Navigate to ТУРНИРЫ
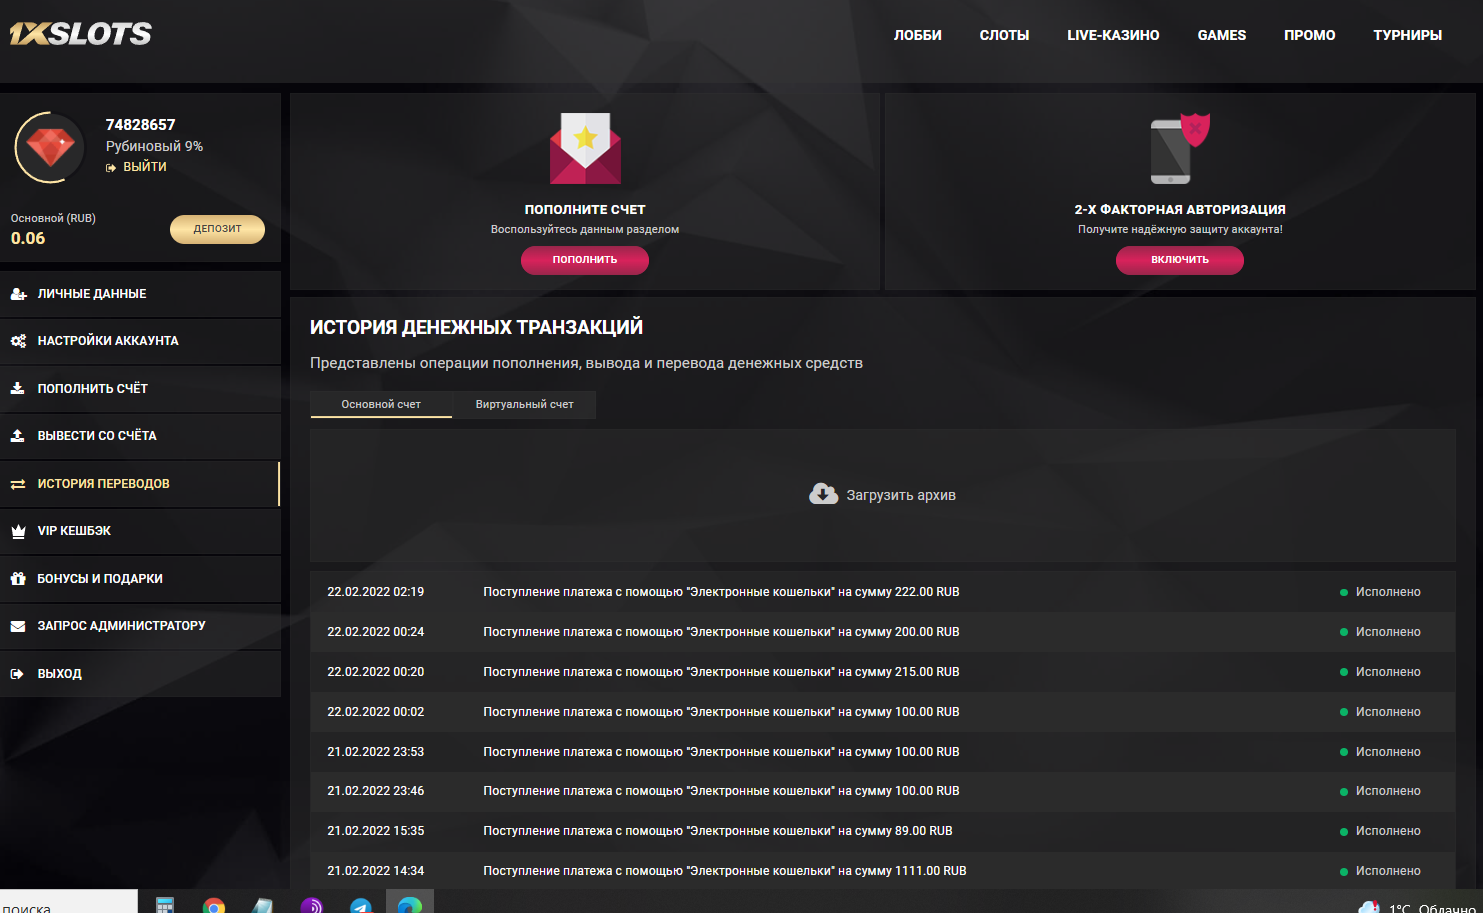 (1407, 35)
